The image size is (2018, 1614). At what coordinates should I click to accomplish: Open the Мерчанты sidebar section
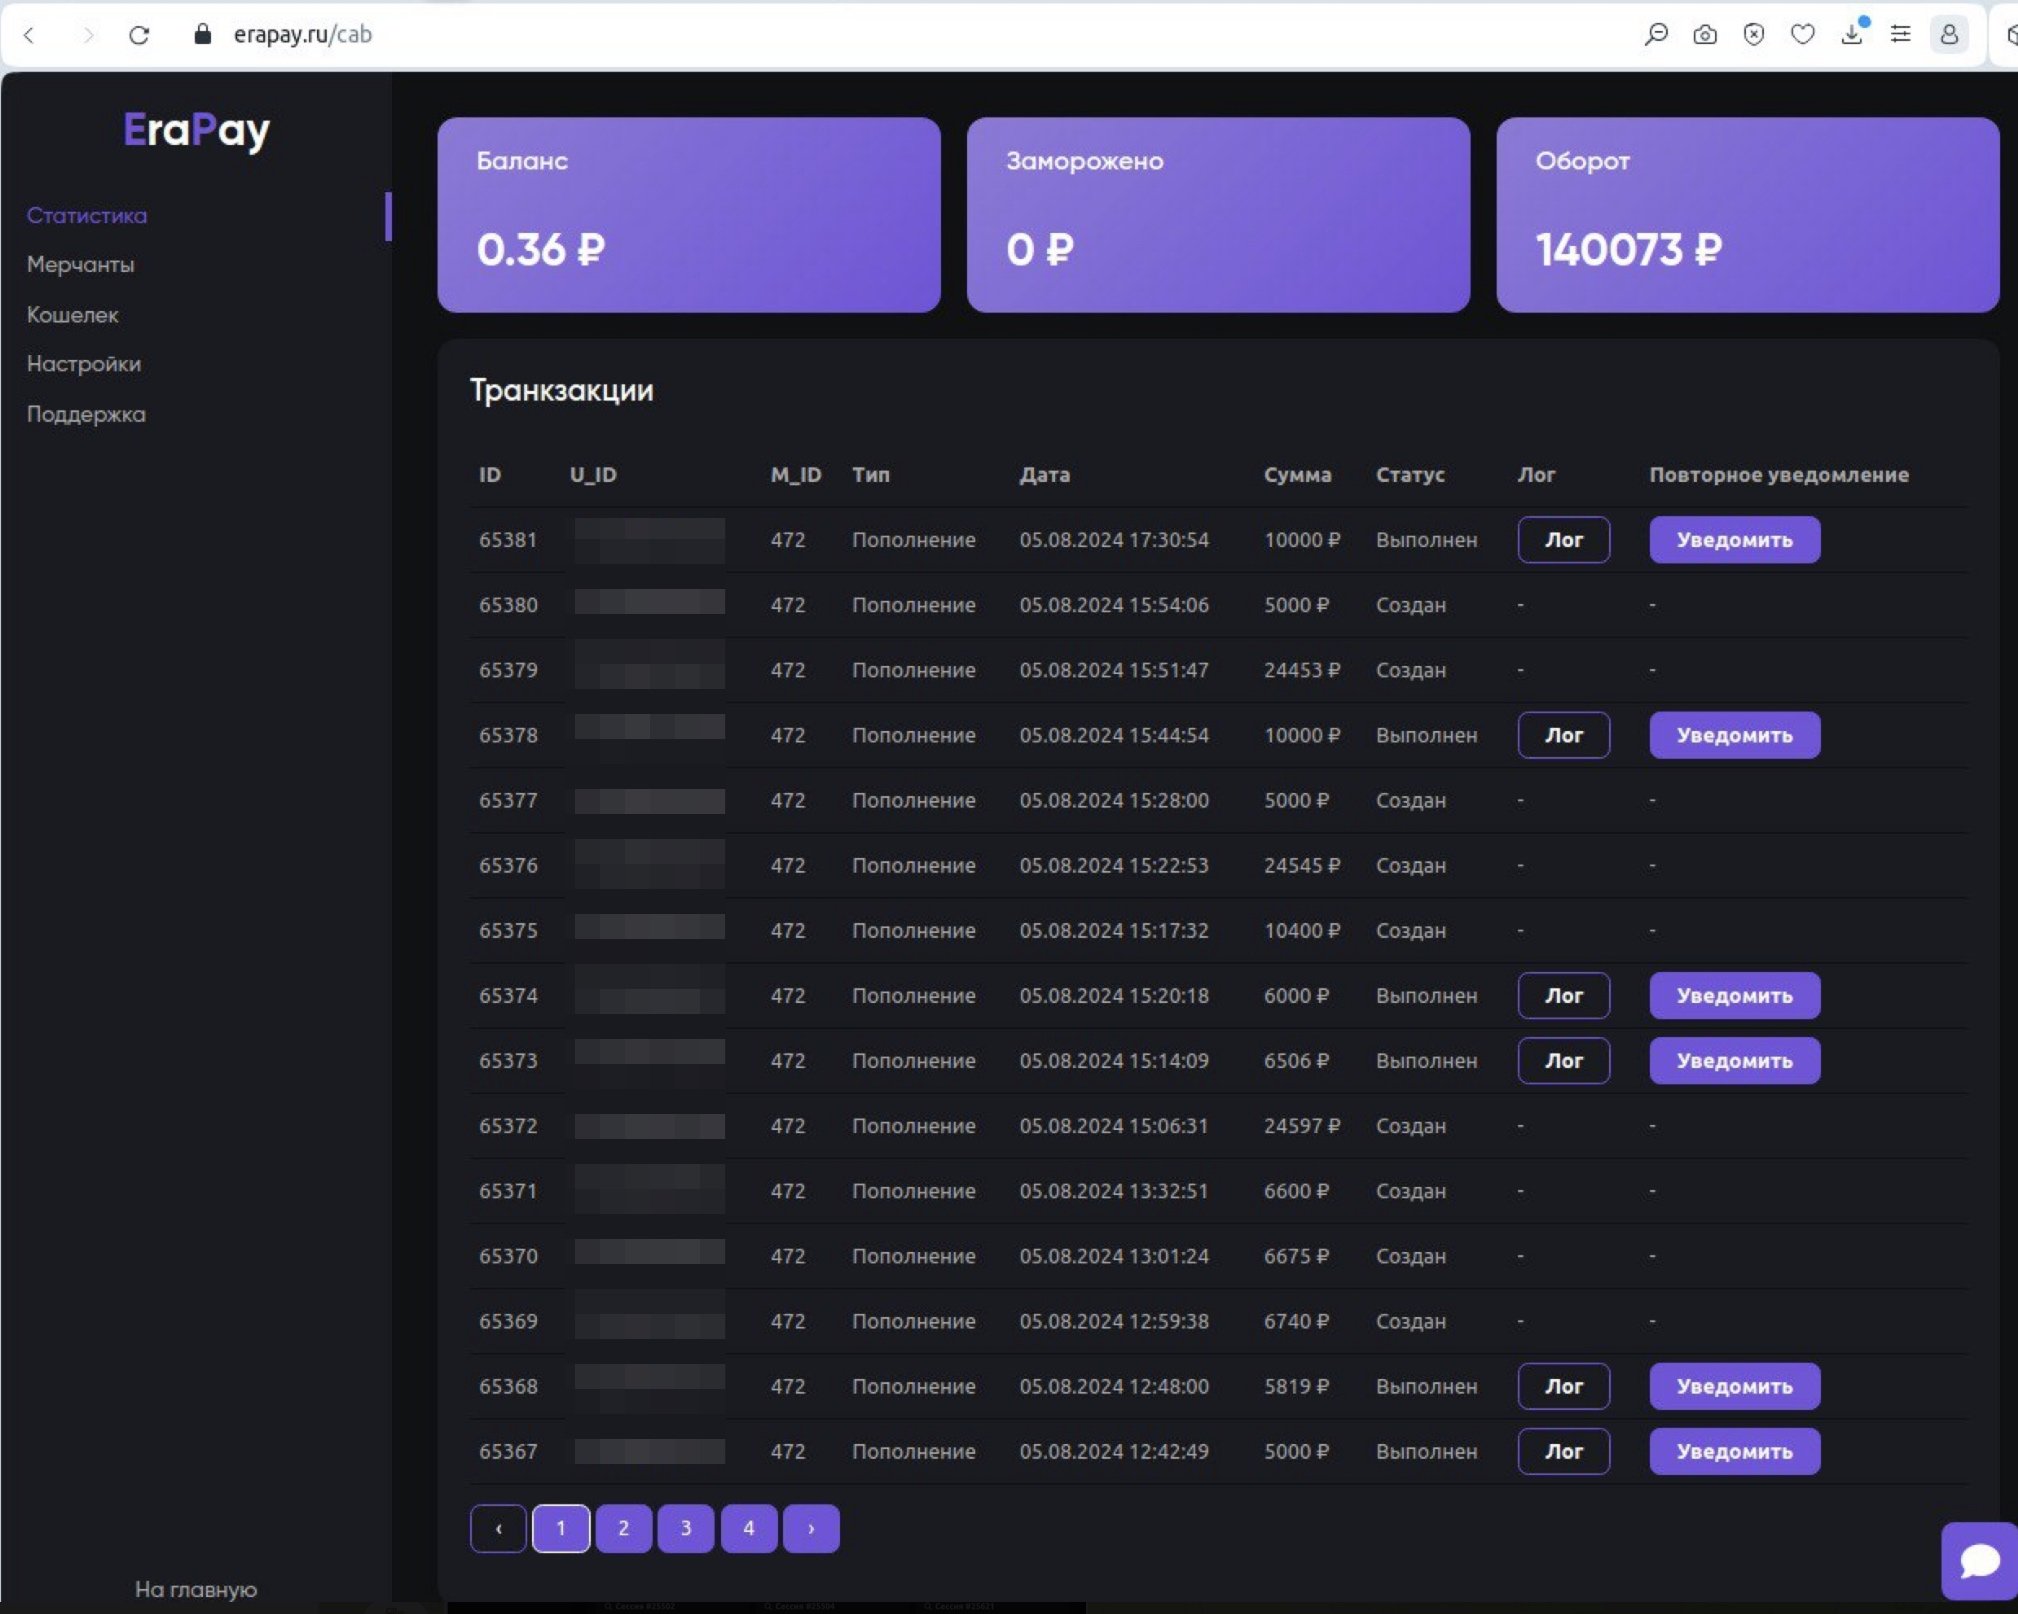click(x=80, y=265)
